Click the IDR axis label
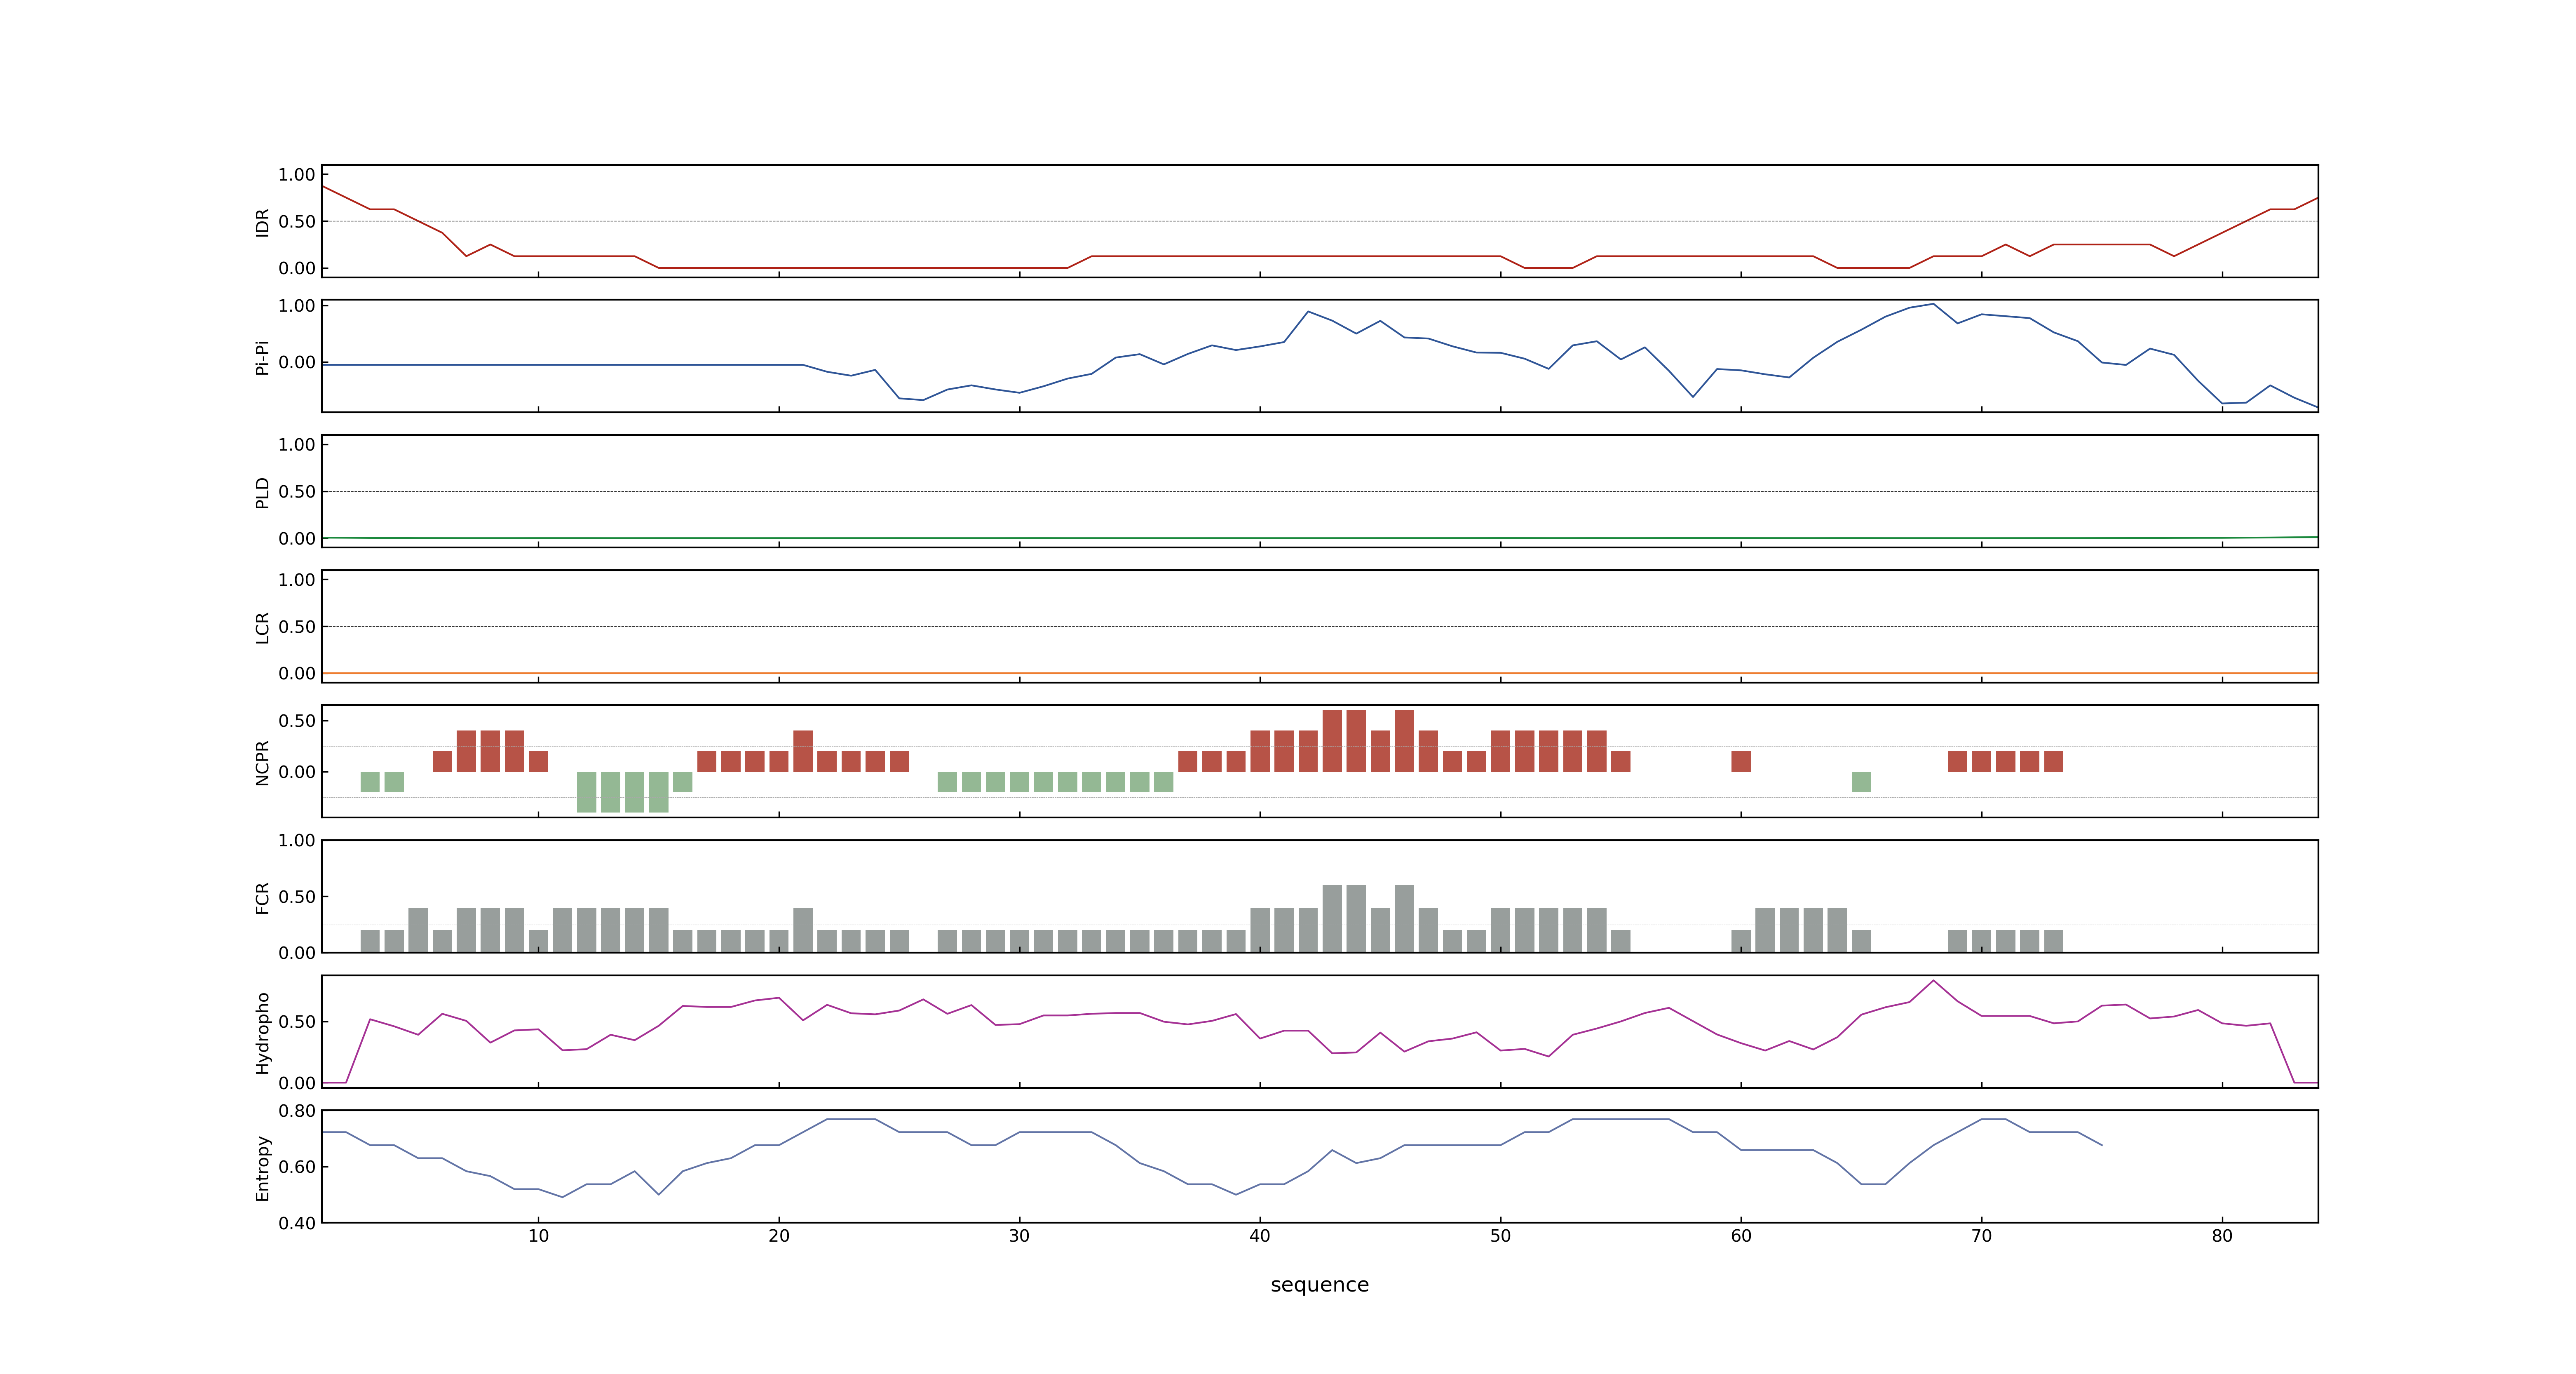The width and height of the screenshot is (2576, 1374). 262,222
